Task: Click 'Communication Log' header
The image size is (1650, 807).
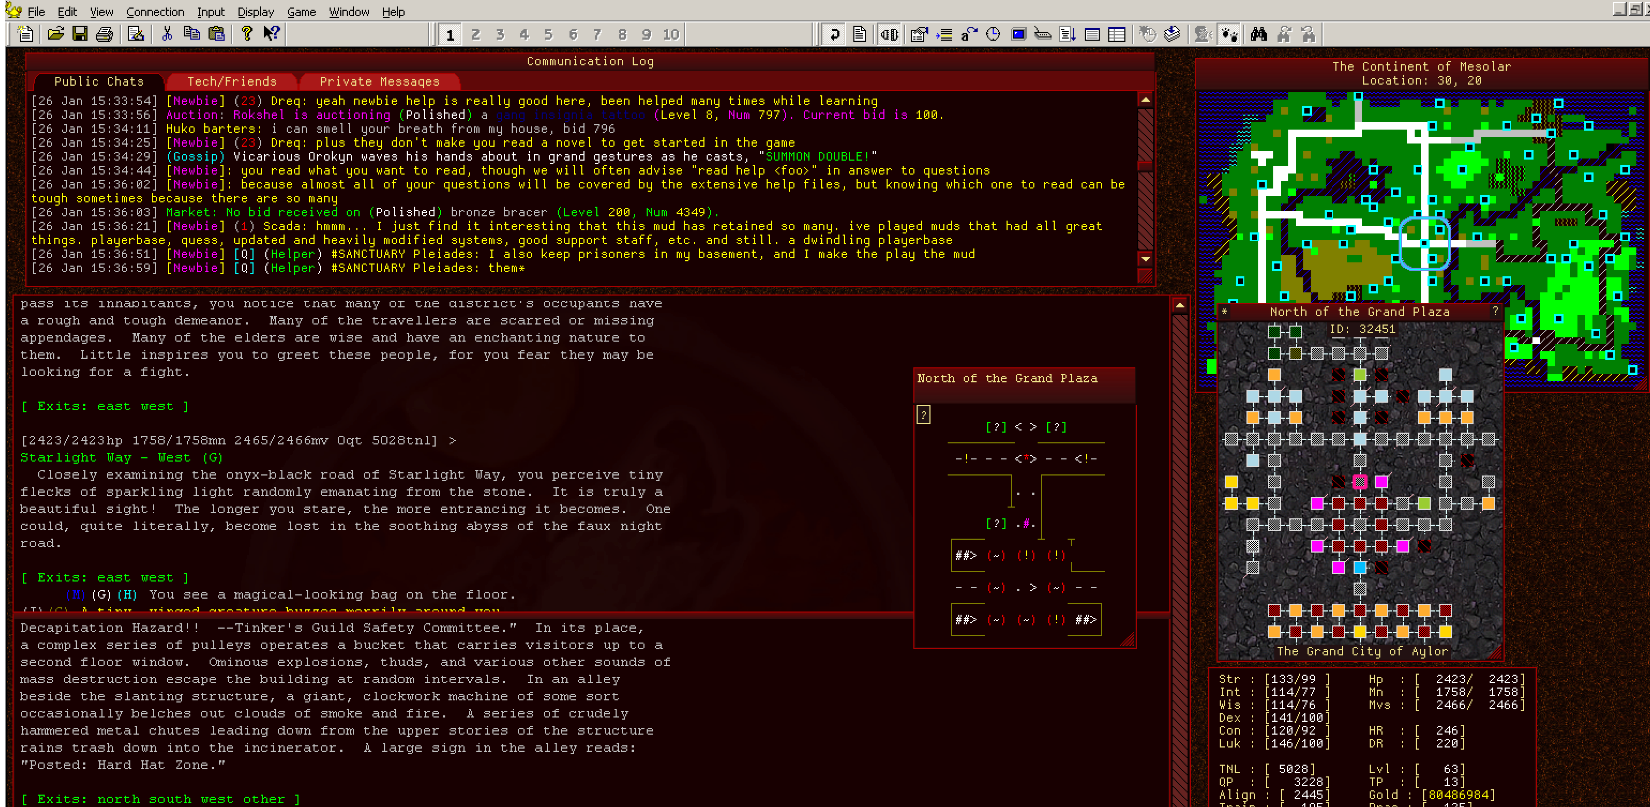Action: point(590,62)
